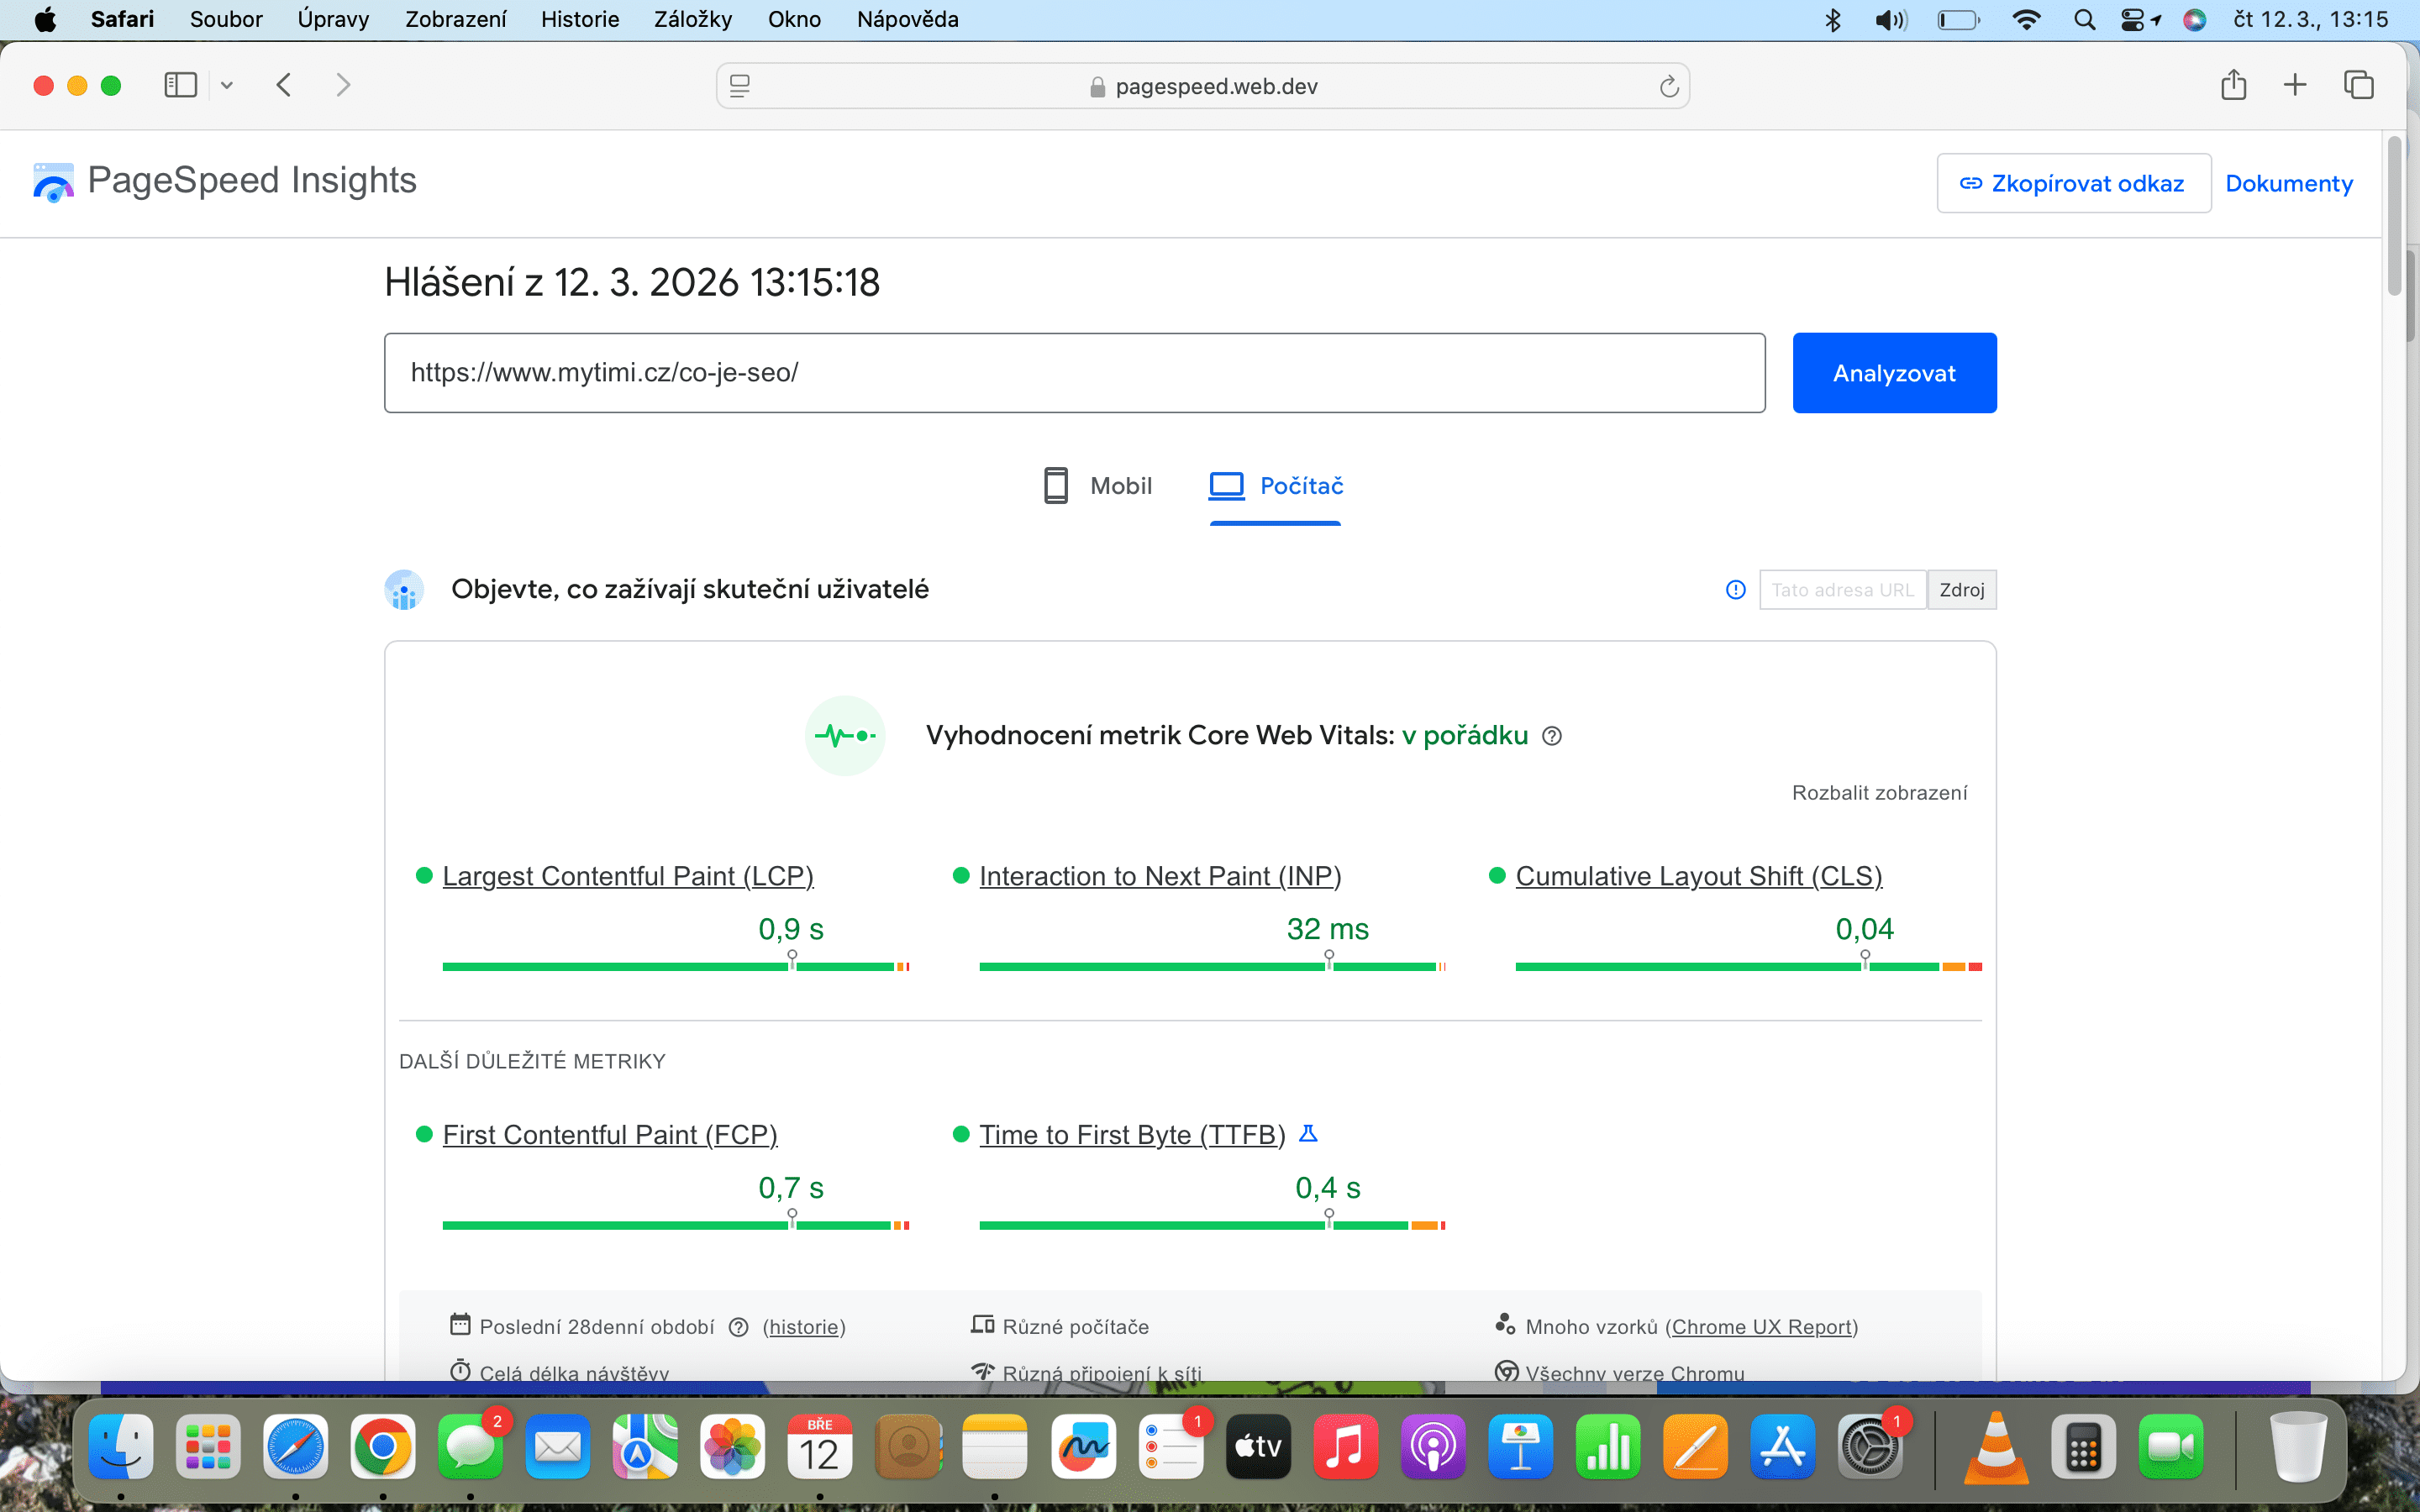Open the Chrome UX Report link

[1764, 1326]
